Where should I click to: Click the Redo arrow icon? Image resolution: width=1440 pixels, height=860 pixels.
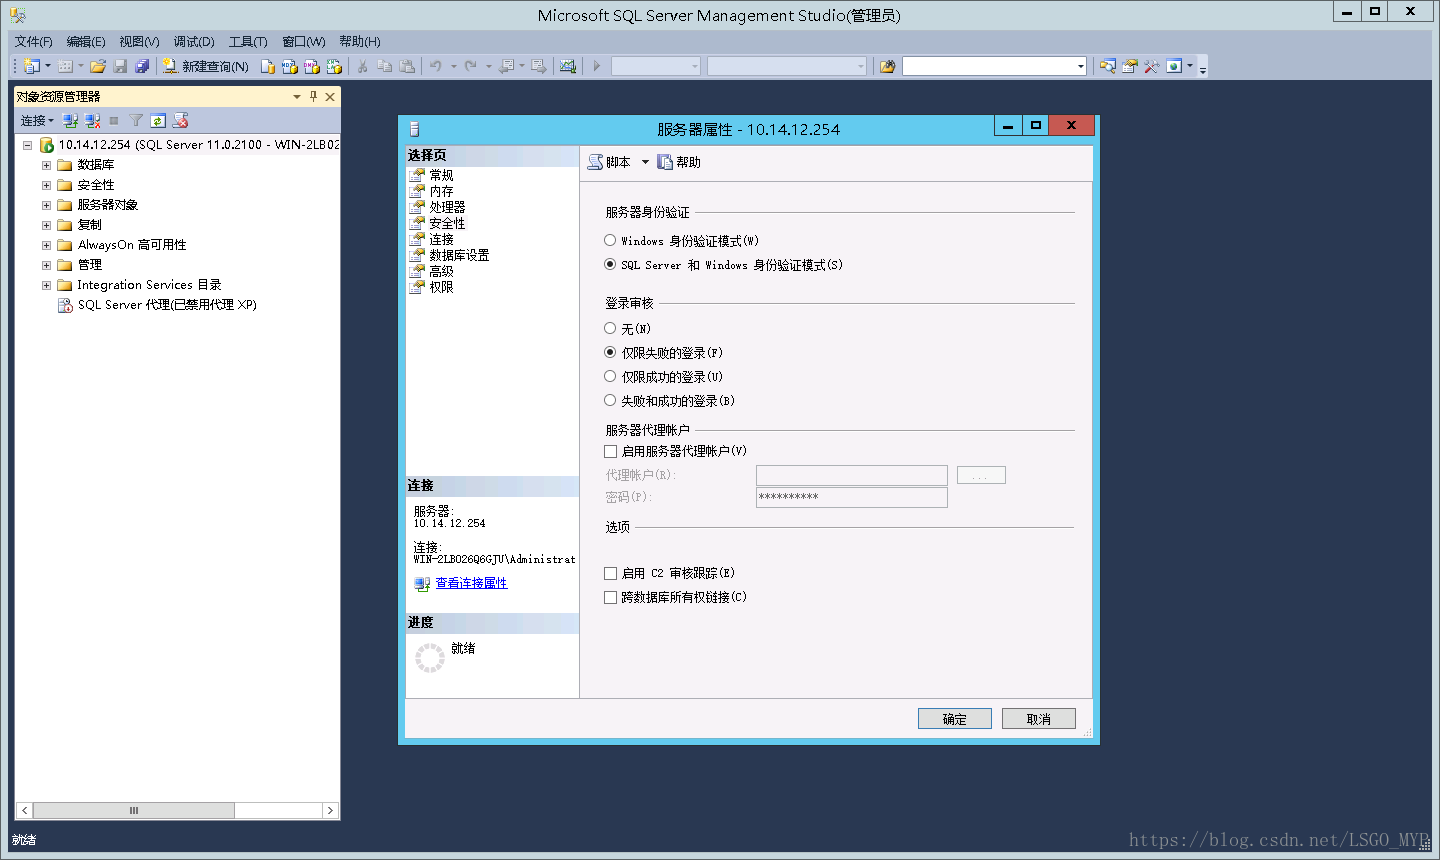pos(471,66)
